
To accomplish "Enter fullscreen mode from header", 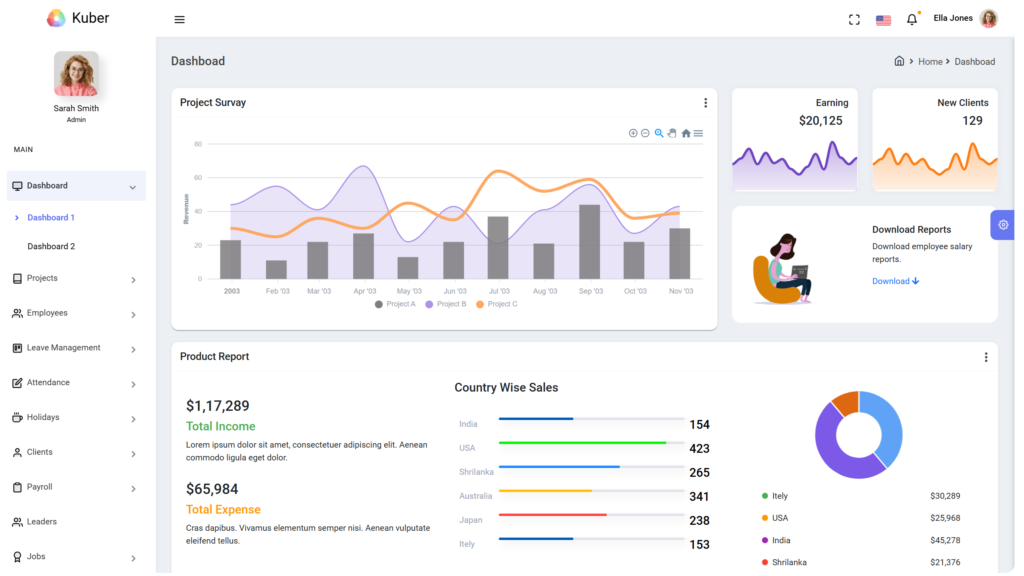I will pos(854,19).
